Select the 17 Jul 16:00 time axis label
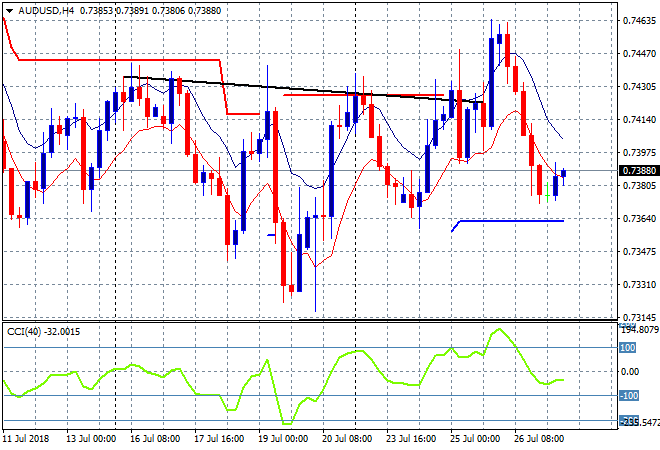 (x=219, y=439)
